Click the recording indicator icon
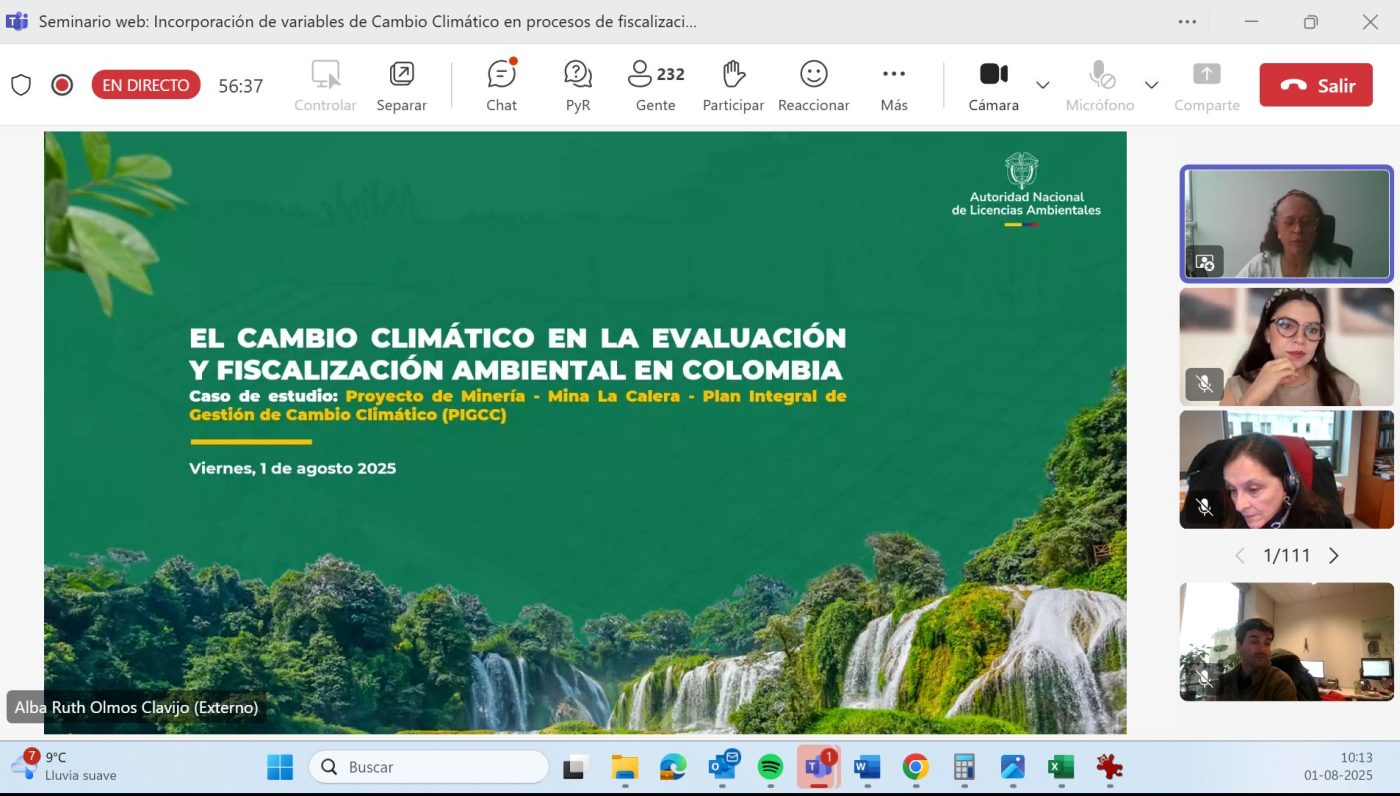This screenshot has height=796, width=1400. click(x=62, y=85)
